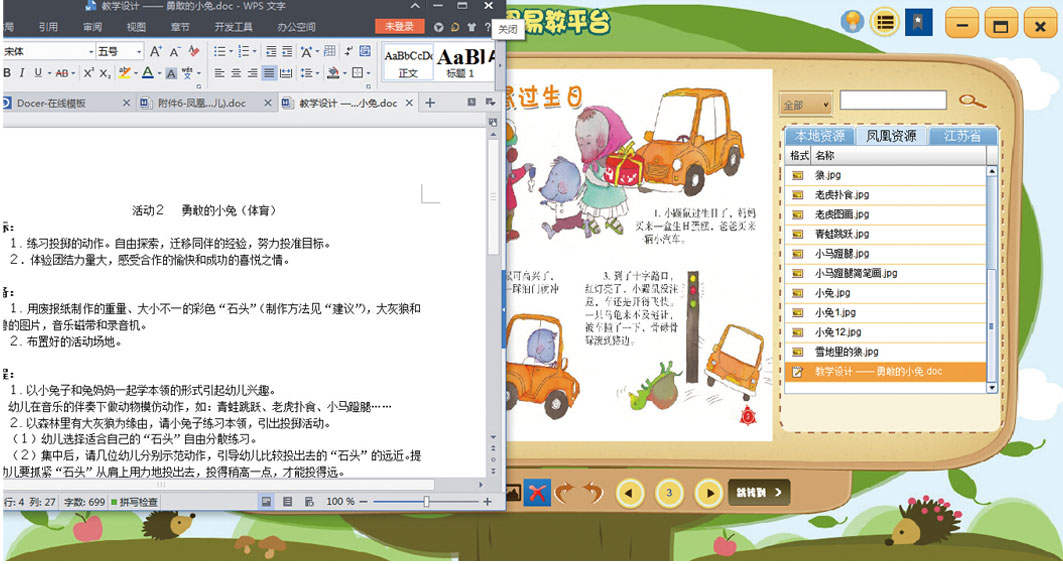Open the 引用 ribbon tab
This screenshot has height=564, width=1063.
pos(48,27)
